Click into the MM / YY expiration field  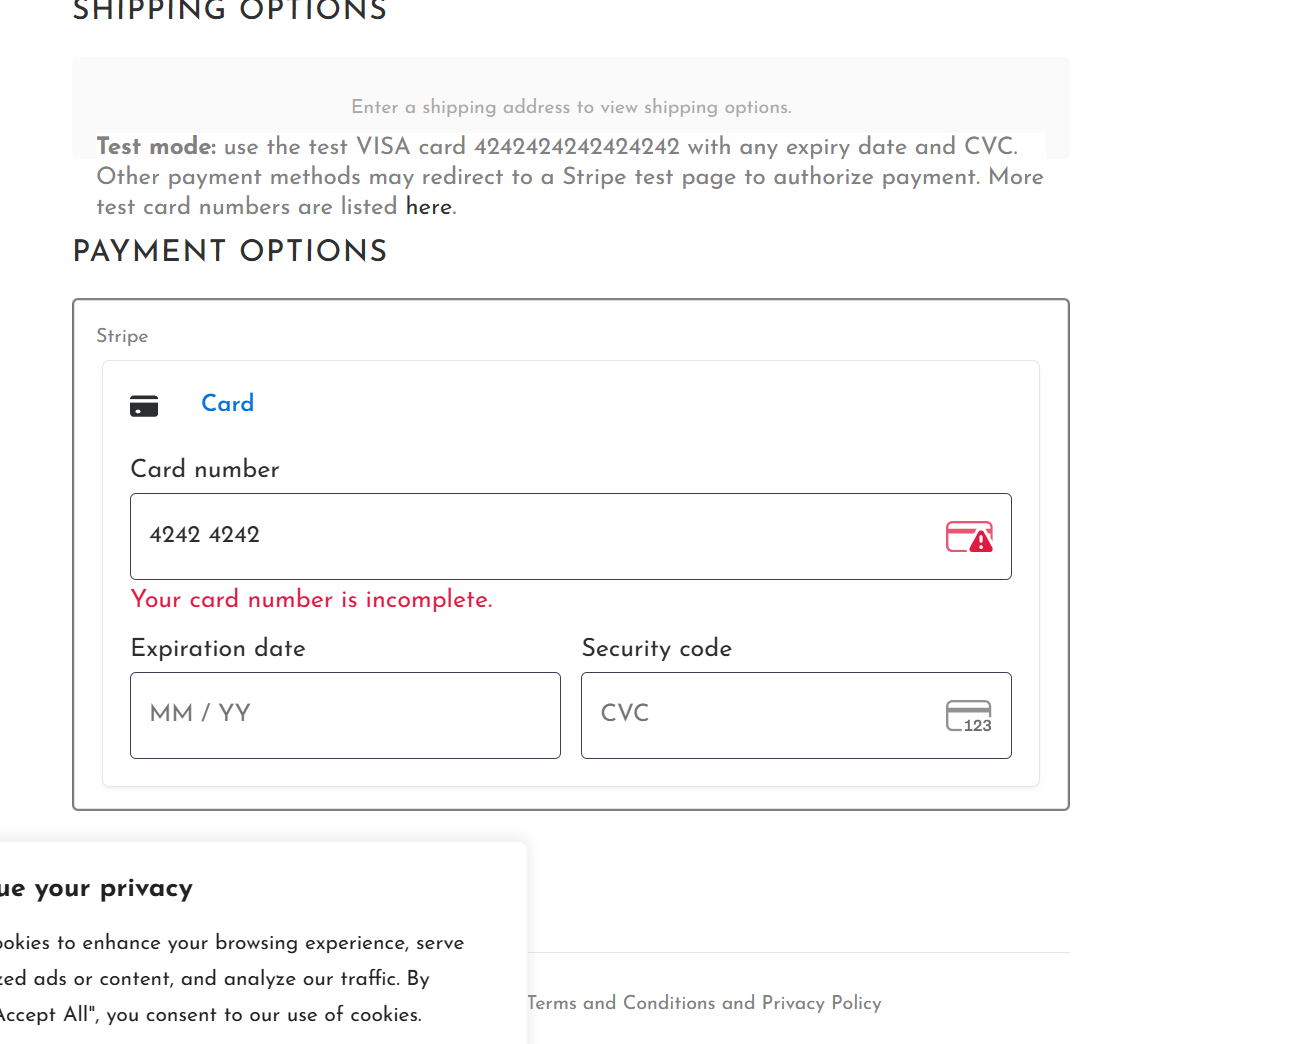click(345, 715)
